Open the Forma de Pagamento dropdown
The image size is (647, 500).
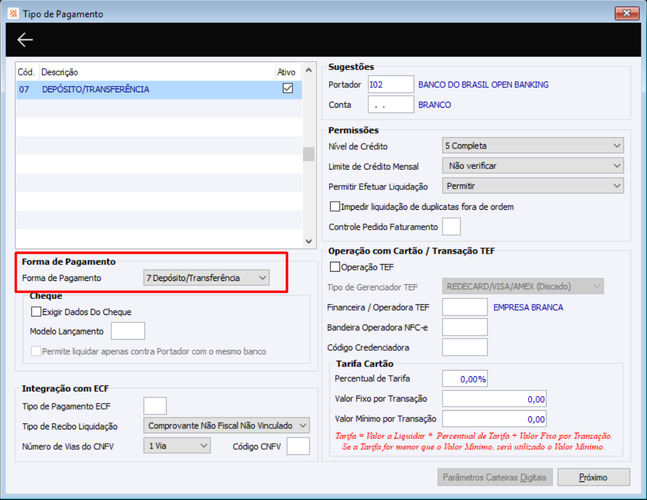tap(206, 278)
